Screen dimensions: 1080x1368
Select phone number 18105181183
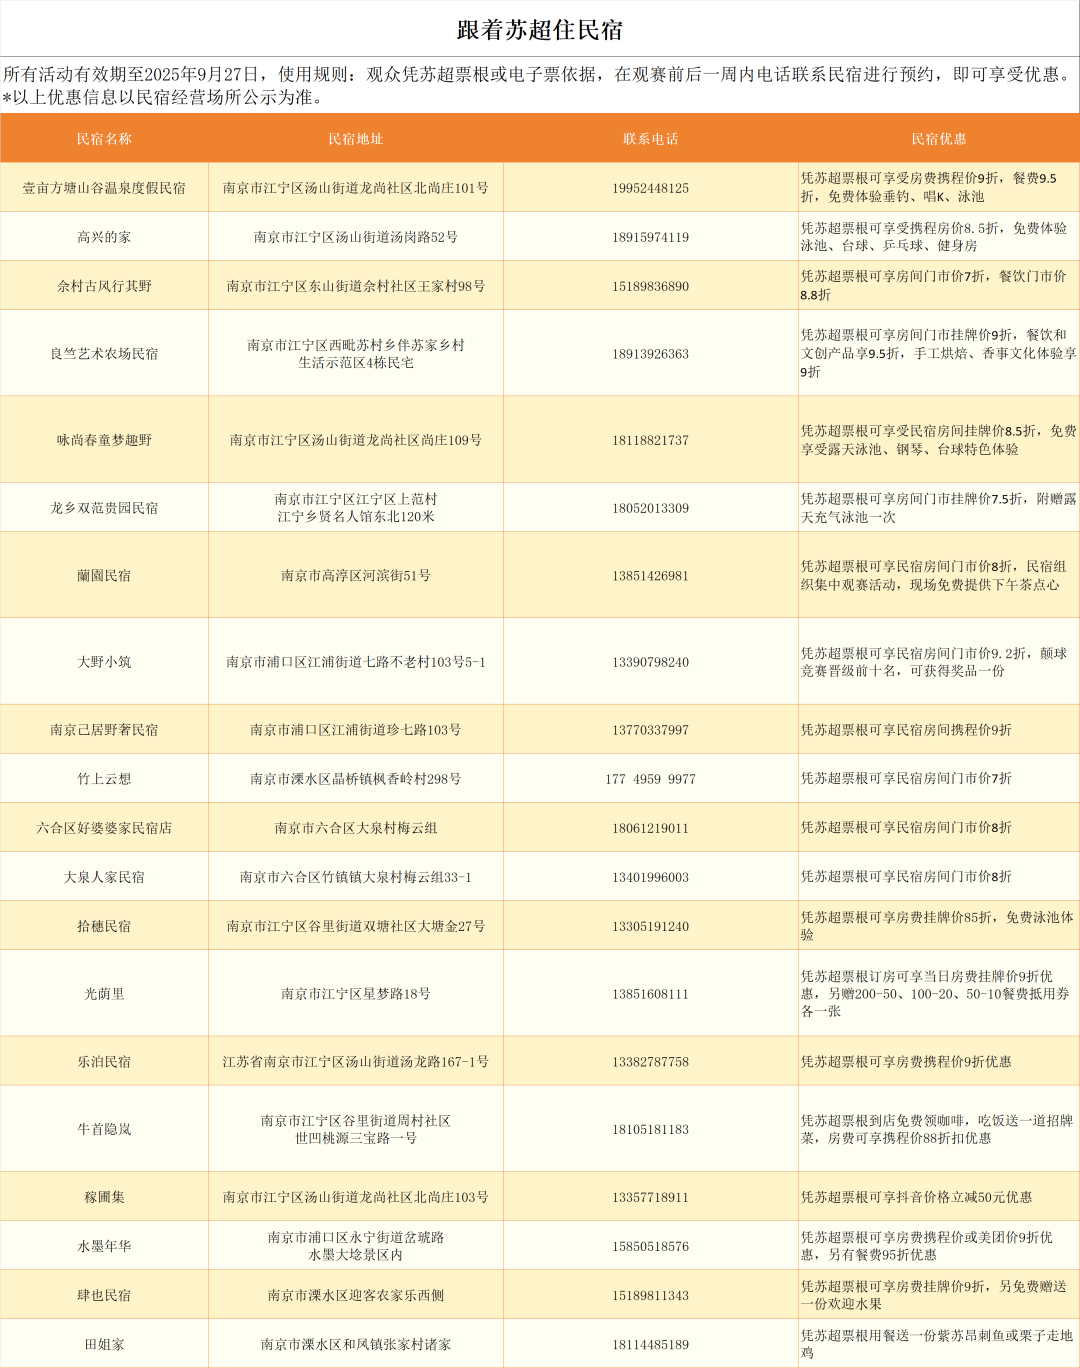click(650, 1129)
